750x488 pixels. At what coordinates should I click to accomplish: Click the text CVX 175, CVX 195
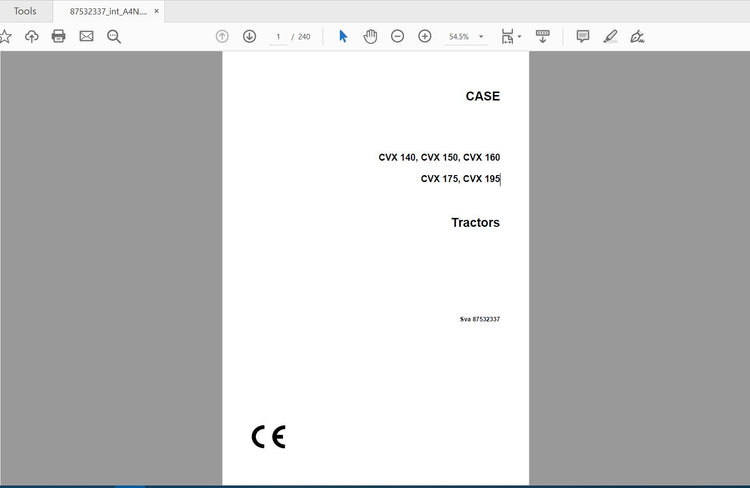click(460, 179)
